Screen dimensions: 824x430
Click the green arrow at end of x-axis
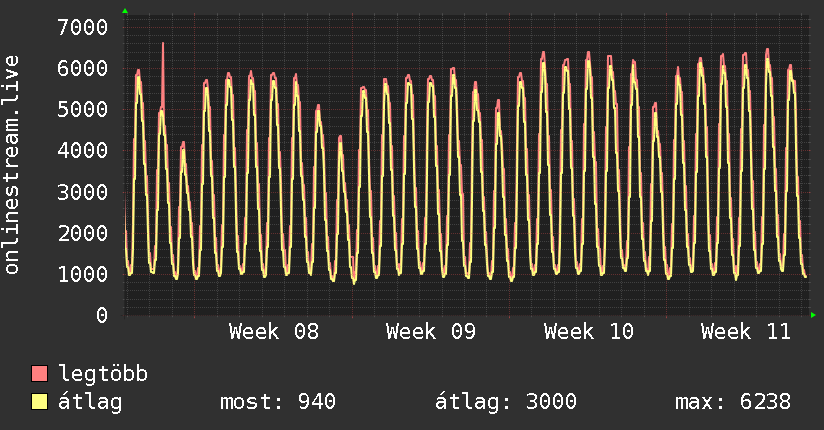tap(813, 315)
